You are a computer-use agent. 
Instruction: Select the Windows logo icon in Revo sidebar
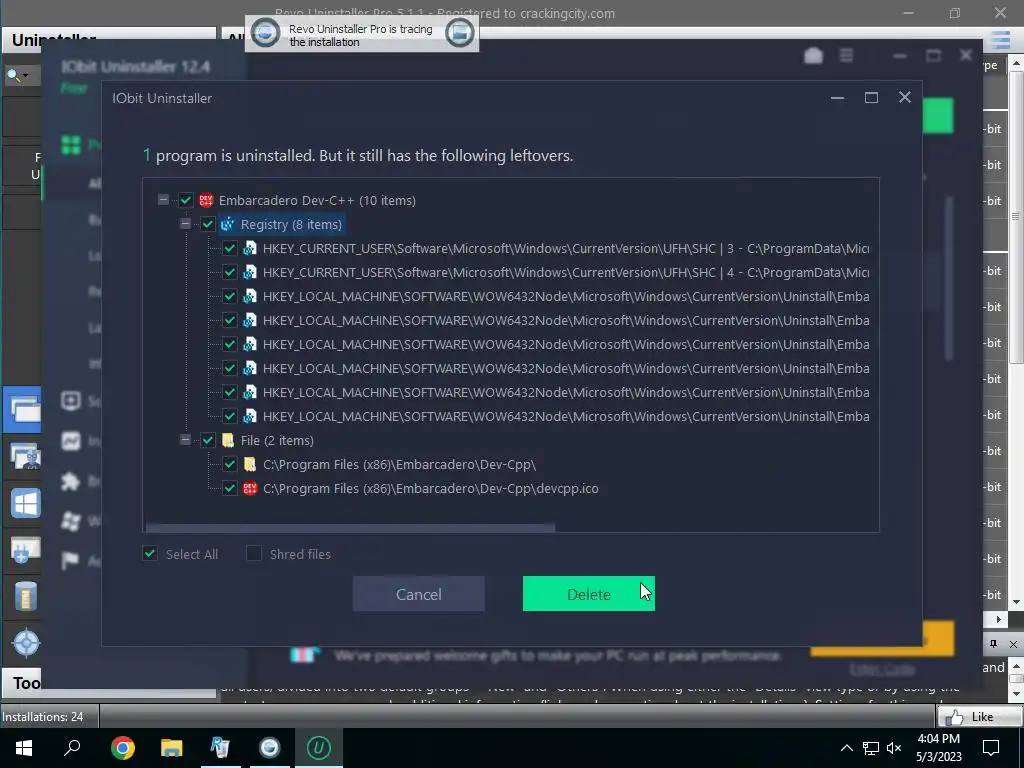[x=25, y=504]
